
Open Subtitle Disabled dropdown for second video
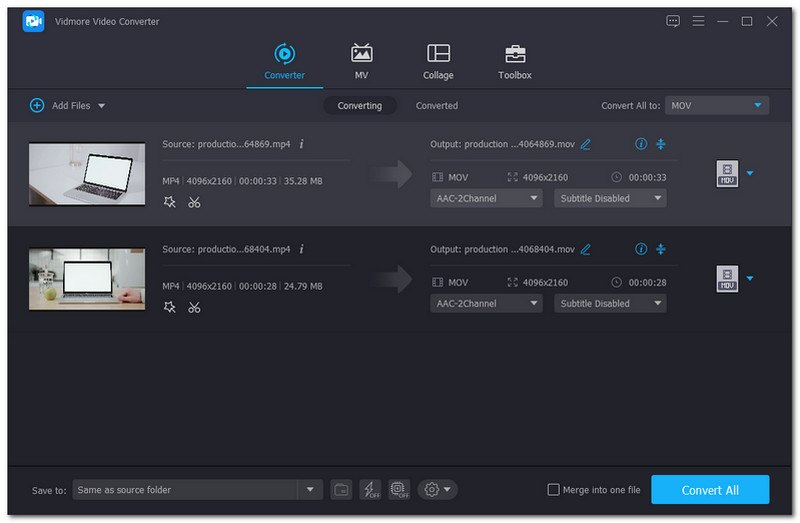(x=610, y=303)
